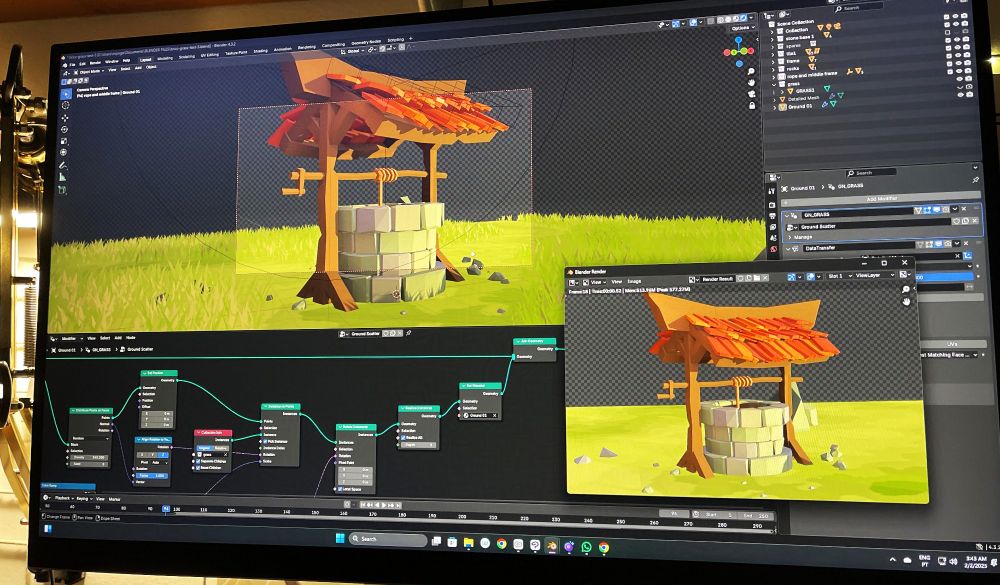
Task: Toggle Local Space checkbox in Rotate Instances node
Action: pyautogui.click(x=340, y=489)
